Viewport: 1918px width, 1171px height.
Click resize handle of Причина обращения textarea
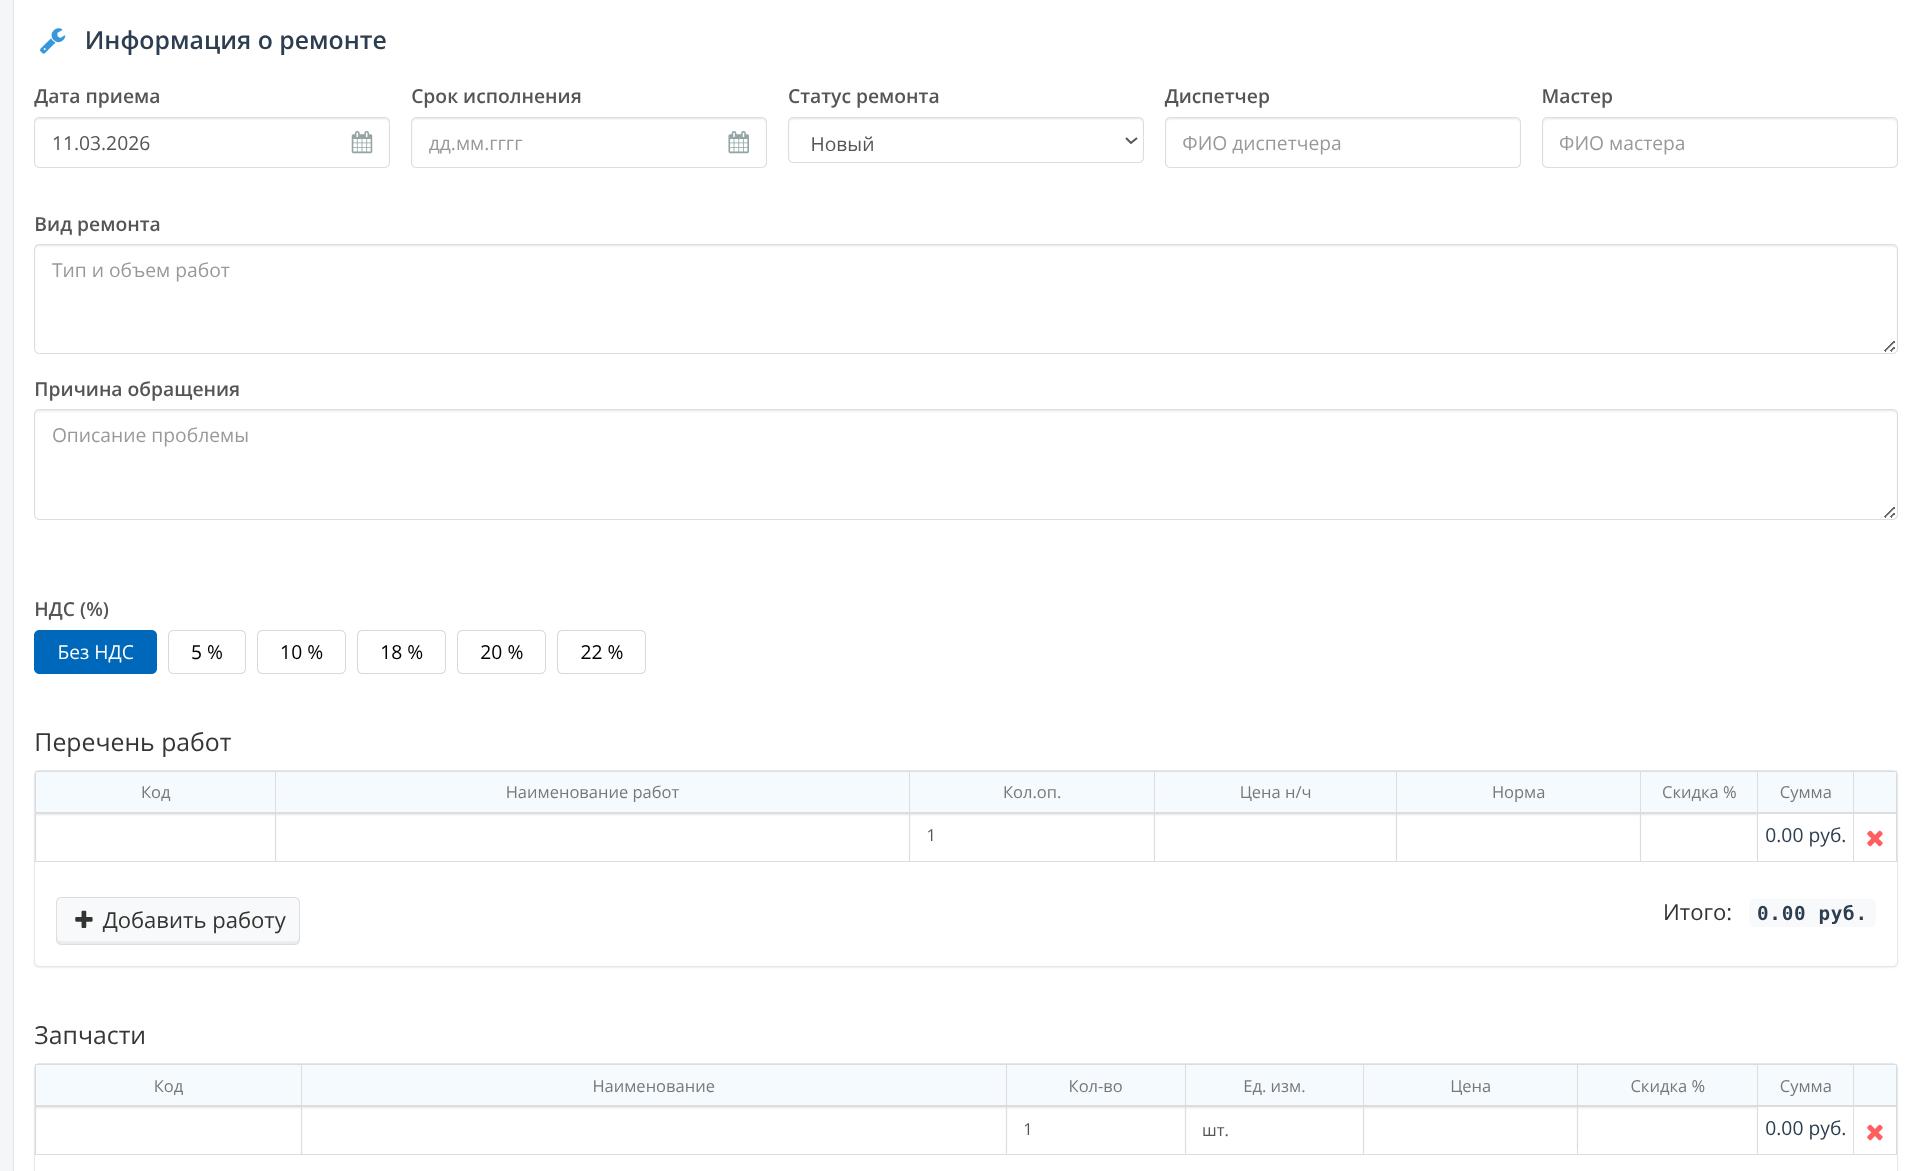tap(1888, 512)
